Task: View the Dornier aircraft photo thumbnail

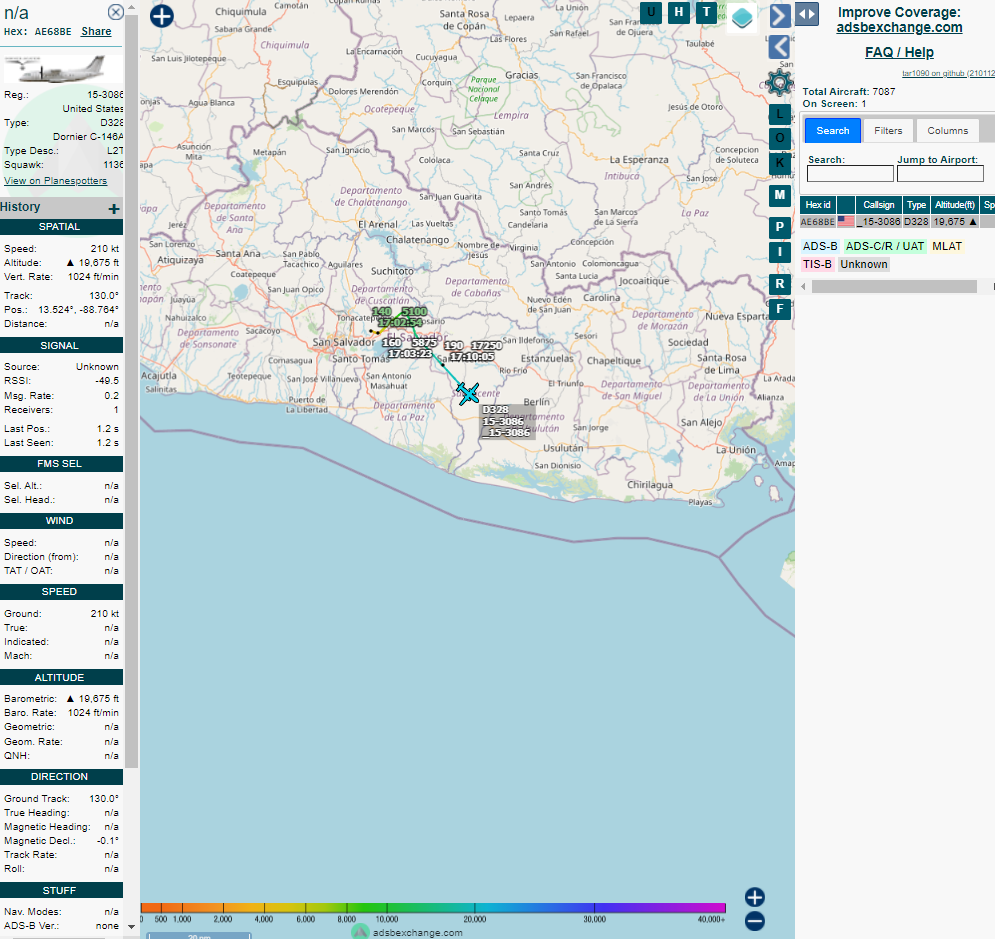Action: tap(63, 69)
